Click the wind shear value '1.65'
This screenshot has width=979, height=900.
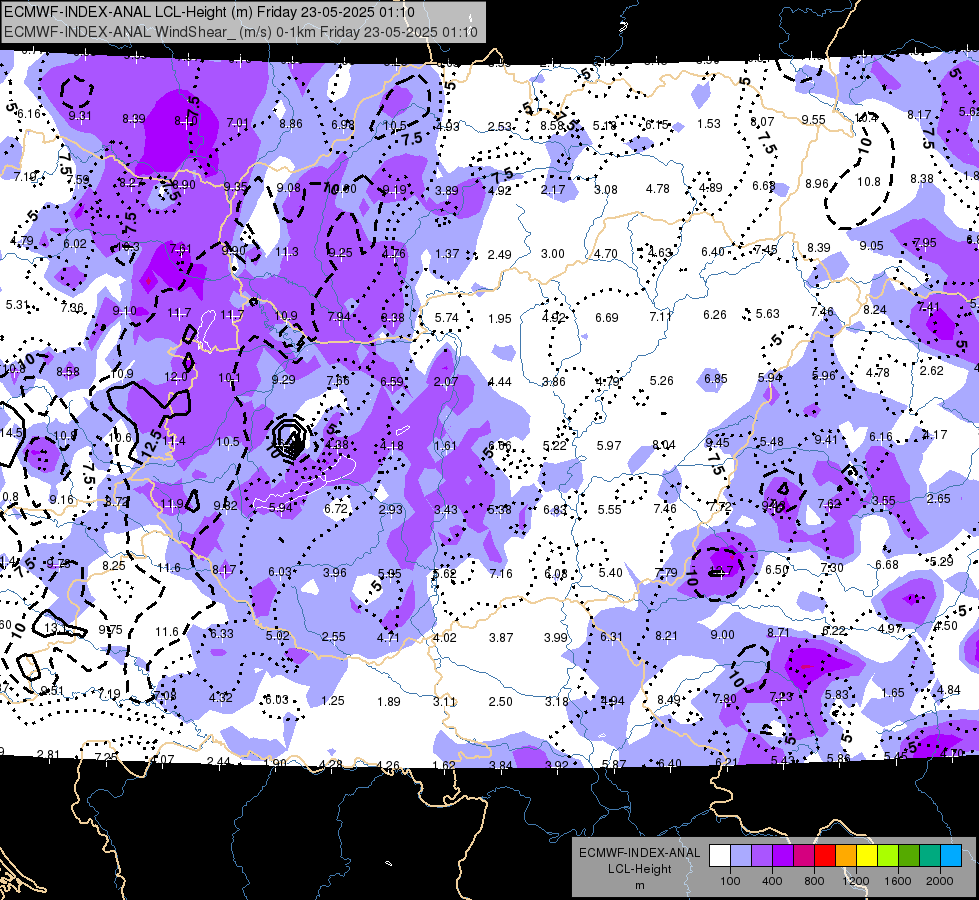tap(893, 693)
